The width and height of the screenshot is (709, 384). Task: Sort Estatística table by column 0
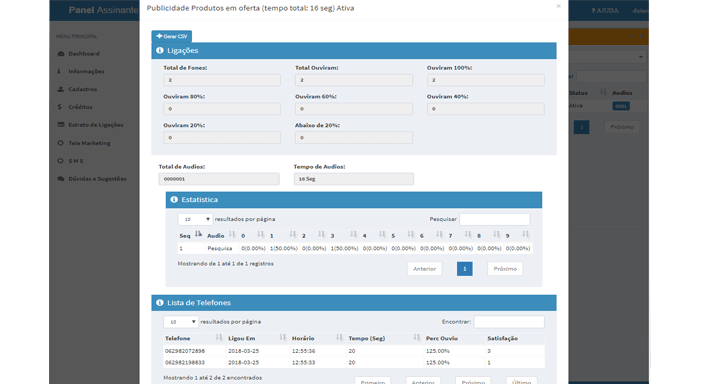pos(252,236)
